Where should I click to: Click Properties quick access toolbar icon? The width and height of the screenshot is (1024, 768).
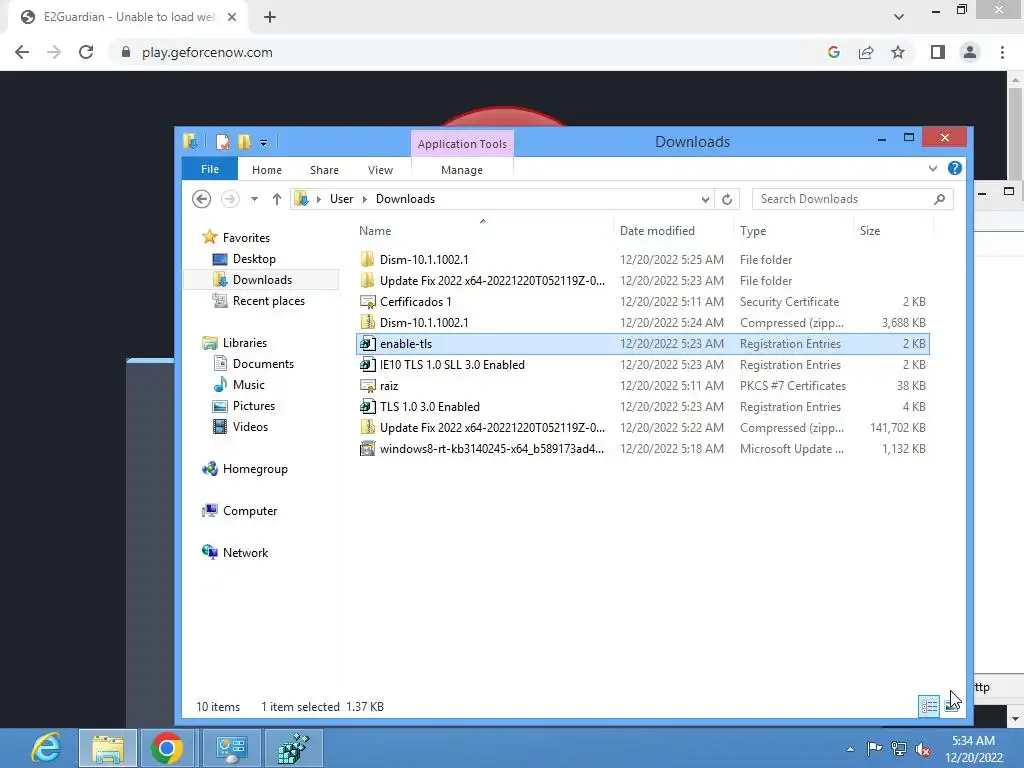[223, 142]
